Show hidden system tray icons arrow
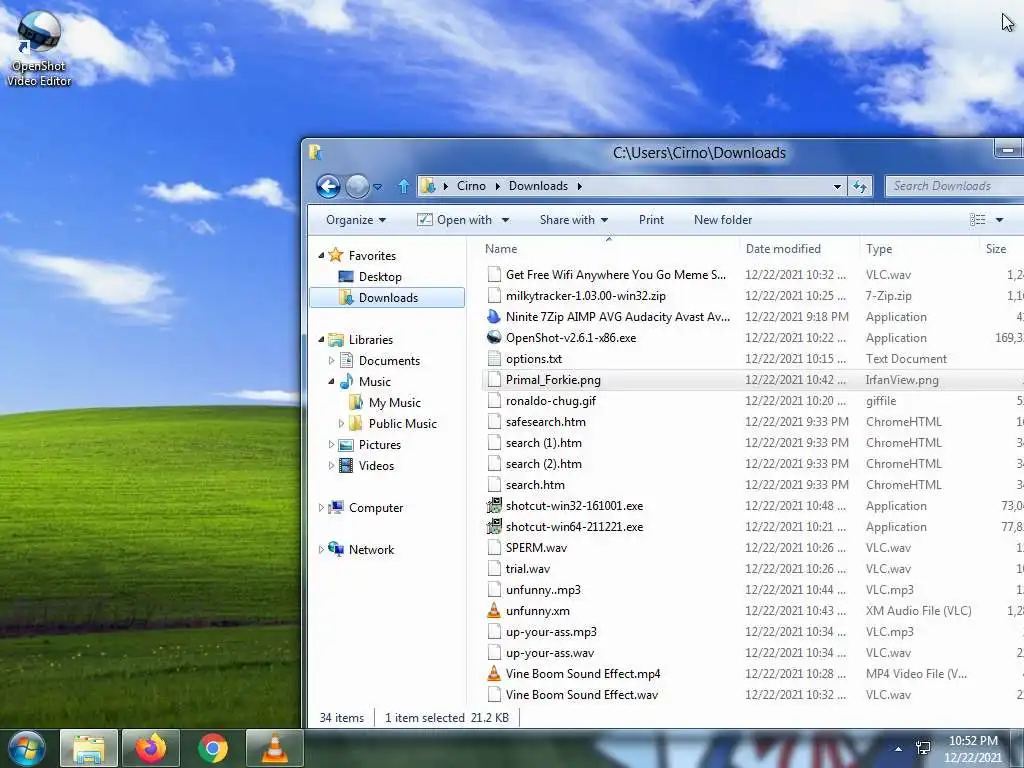1024x768 pixels. [x=898, y=749]
